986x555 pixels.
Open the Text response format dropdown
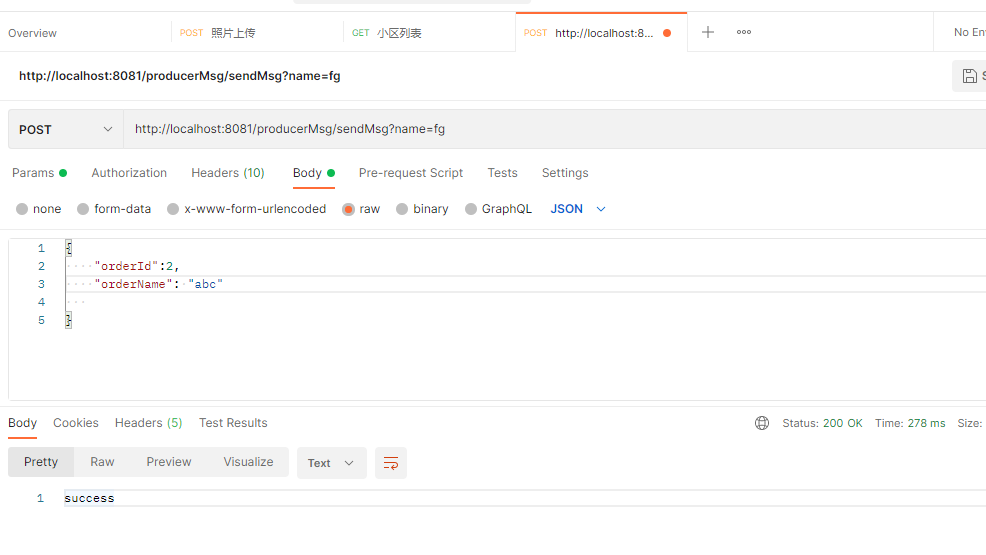tap(331, 463)
